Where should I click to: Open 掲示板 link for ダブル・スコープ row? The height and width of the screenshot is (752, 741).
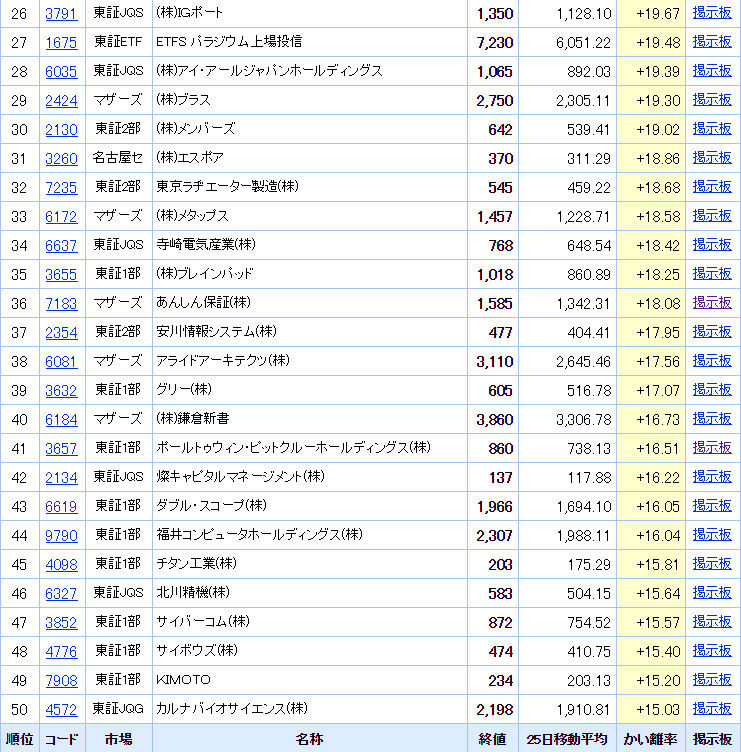712,506
